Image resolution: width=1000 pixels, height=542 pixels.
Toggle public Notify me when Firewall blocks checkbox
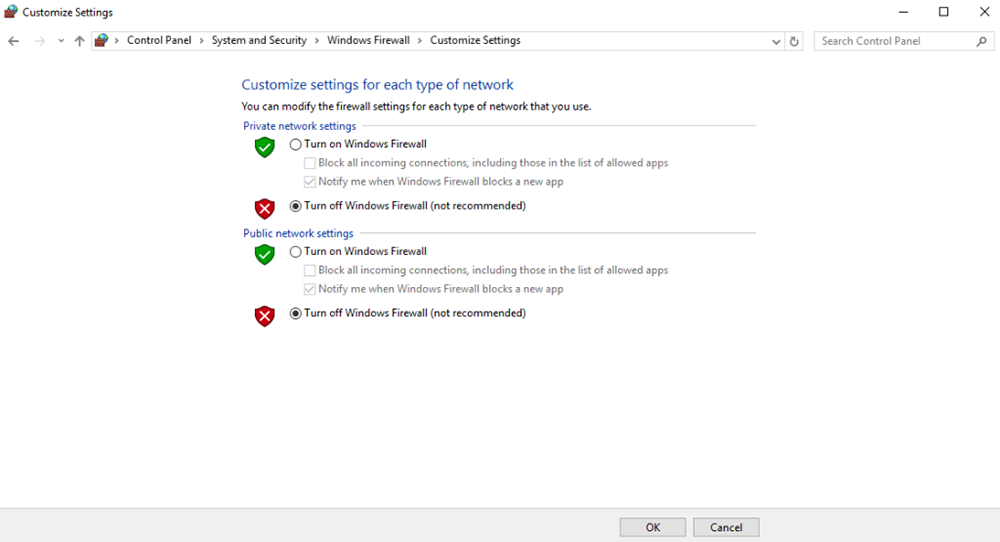tap(310, 289)
